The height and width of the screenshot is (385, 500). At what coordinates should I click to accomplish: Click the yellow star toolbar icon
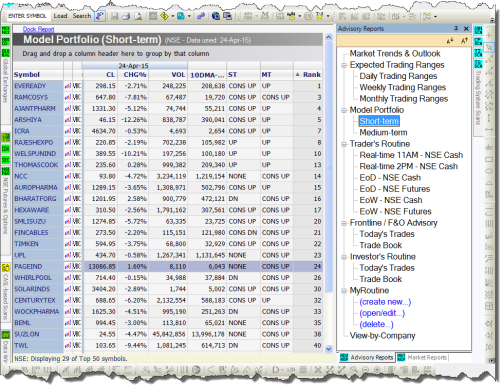319,16
